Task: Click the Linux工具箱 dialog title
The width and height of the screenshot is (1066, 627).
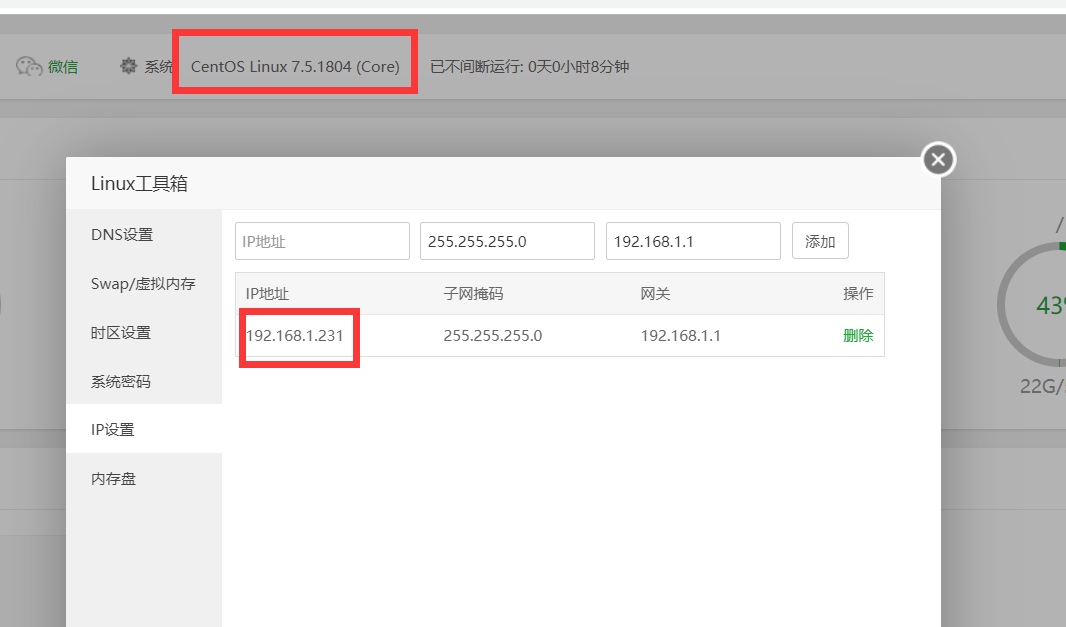Action: pos(139,184)
